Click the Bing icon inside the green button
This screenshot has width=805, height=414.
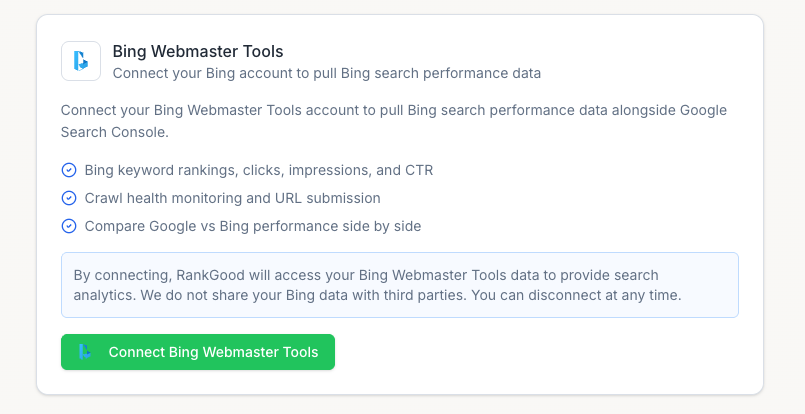85,352
